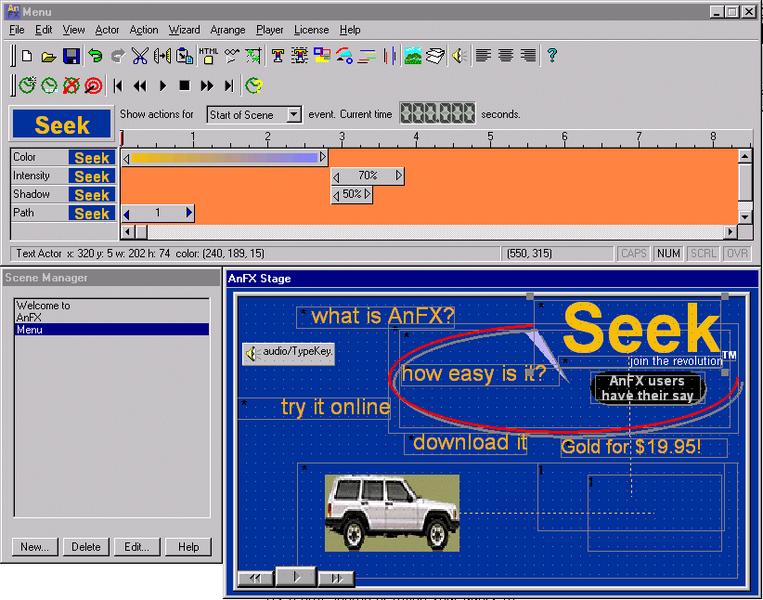Jump to end of timeline
763x600 pixels.
click(229, 86)
